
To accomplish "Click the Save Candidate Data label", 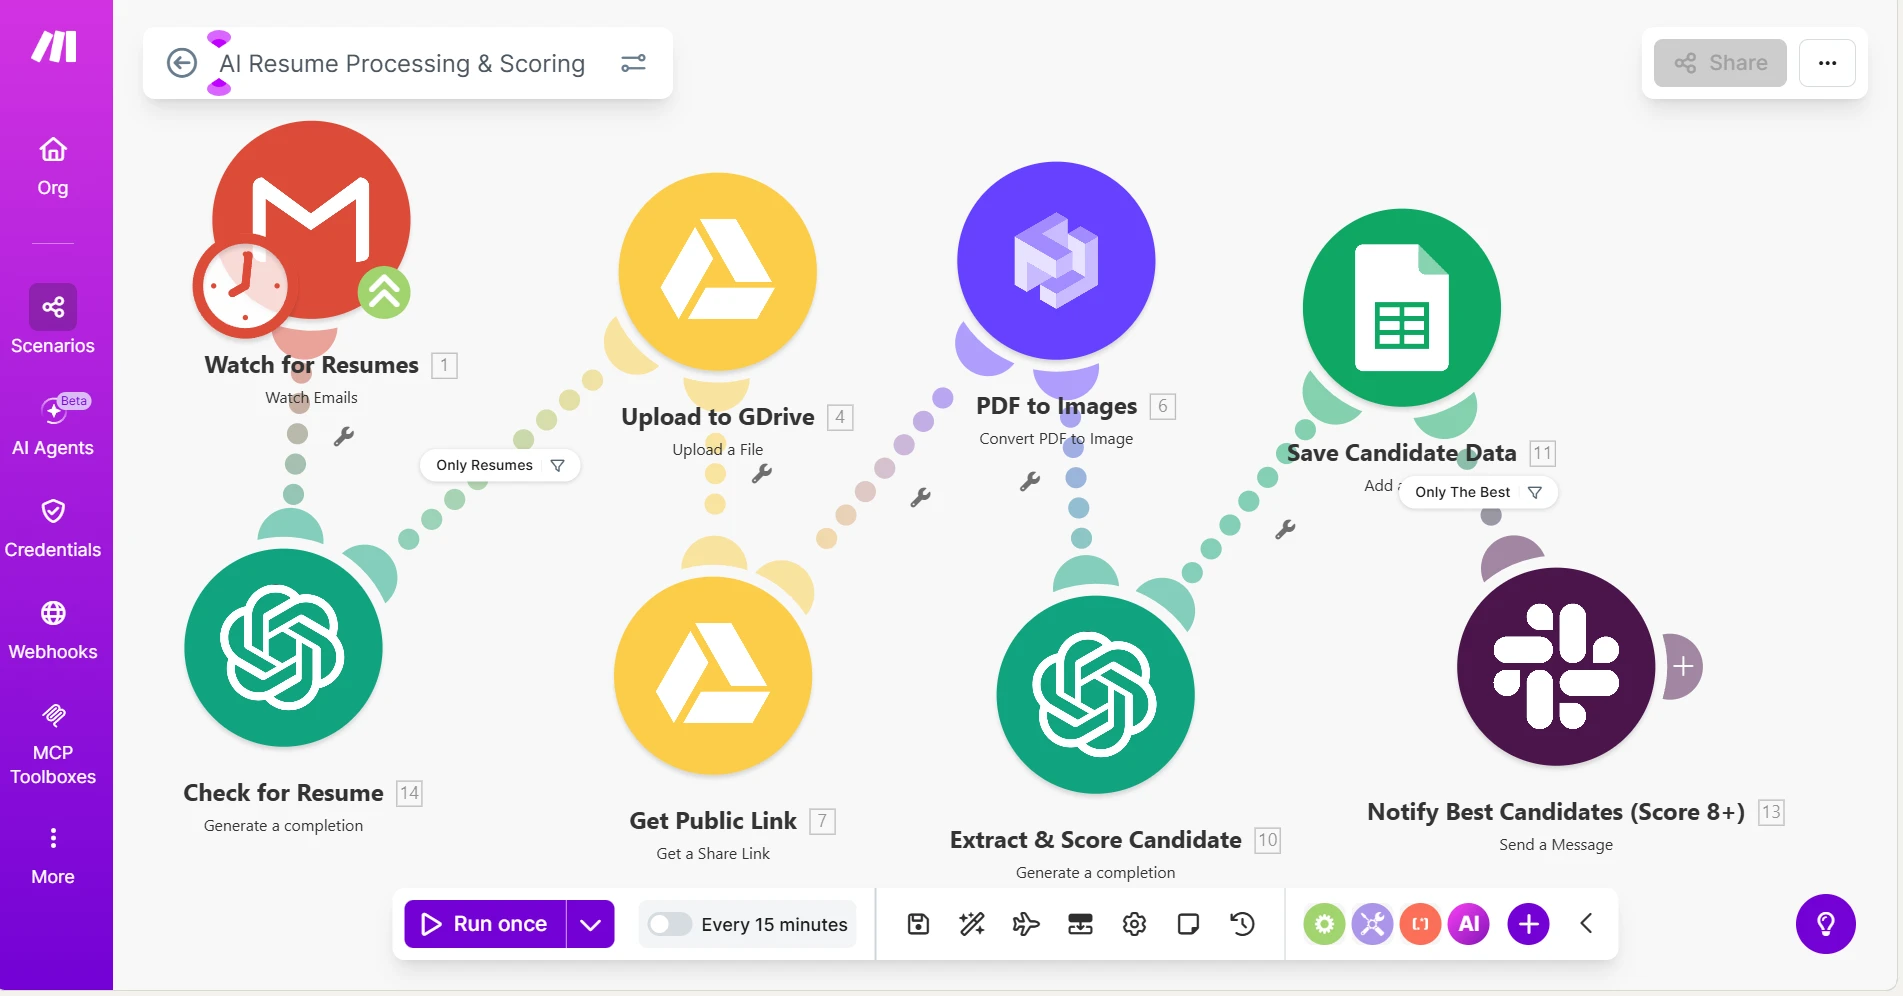I will (x=1401, y=453).
